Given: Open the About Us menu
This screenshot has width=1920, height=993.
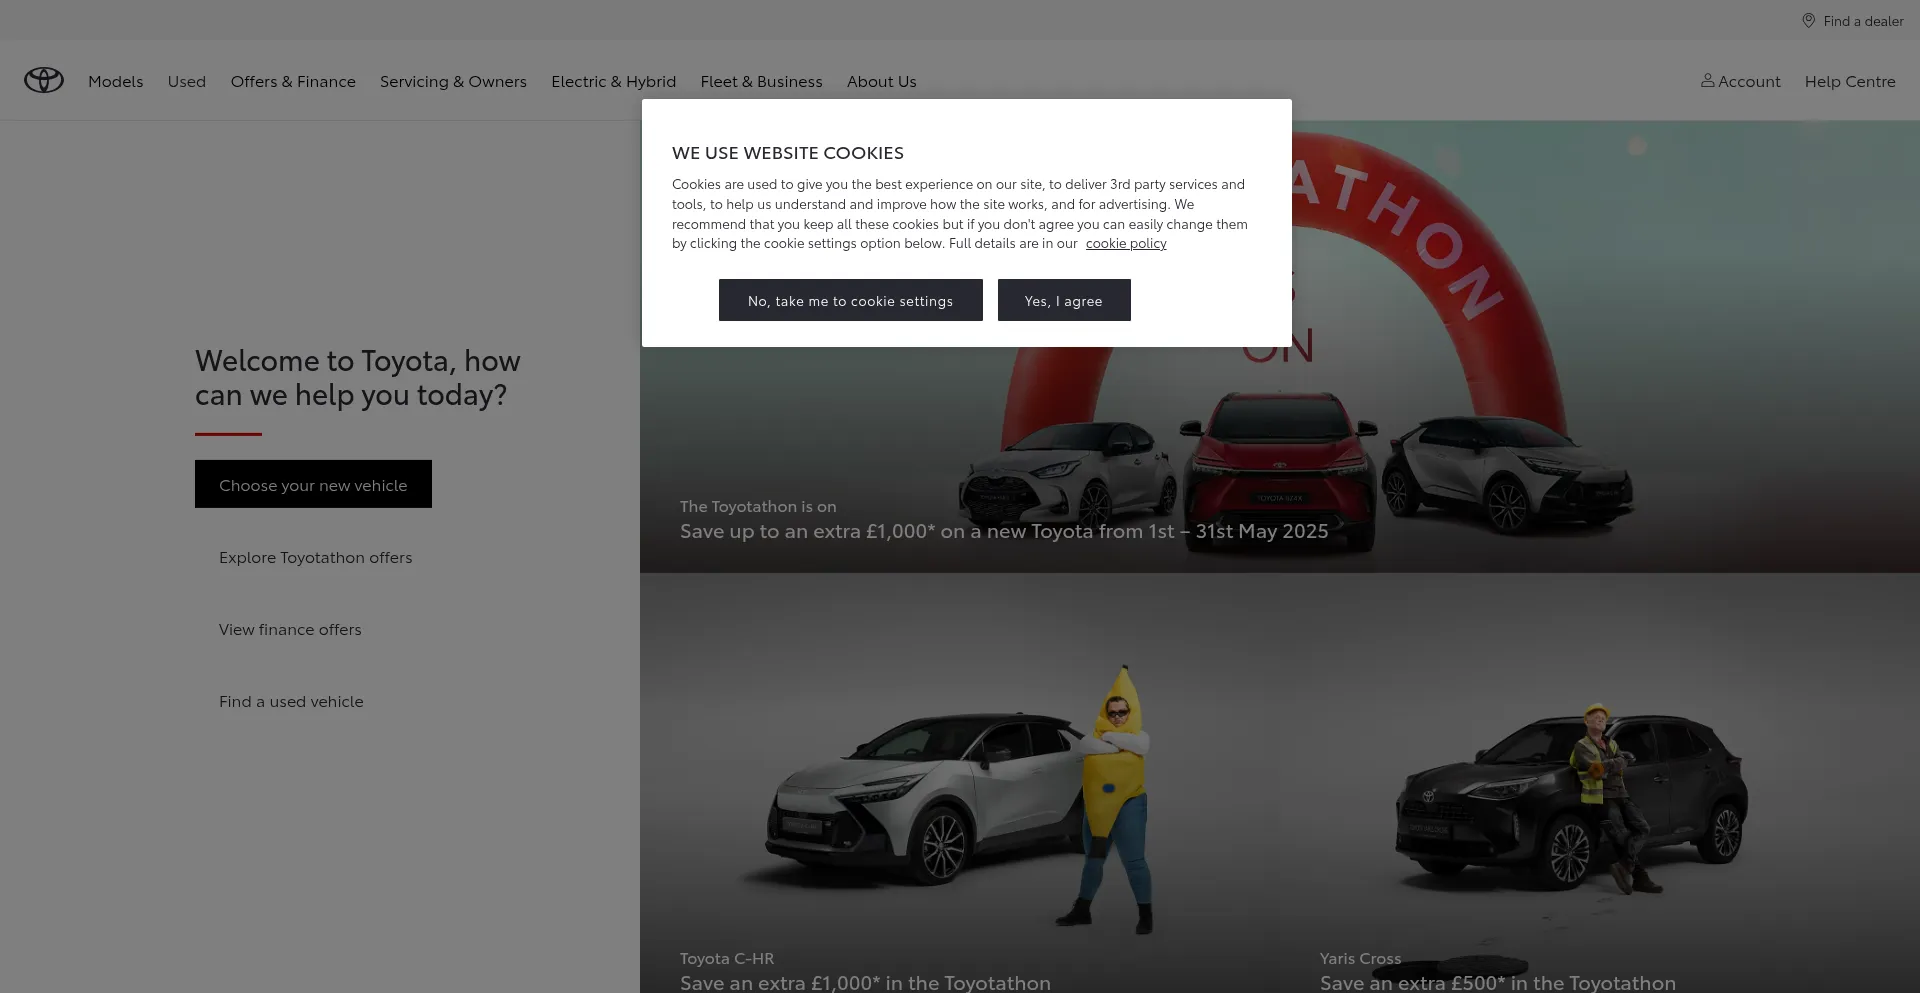Looking at the screenshot, I should [x=881, y=82].
